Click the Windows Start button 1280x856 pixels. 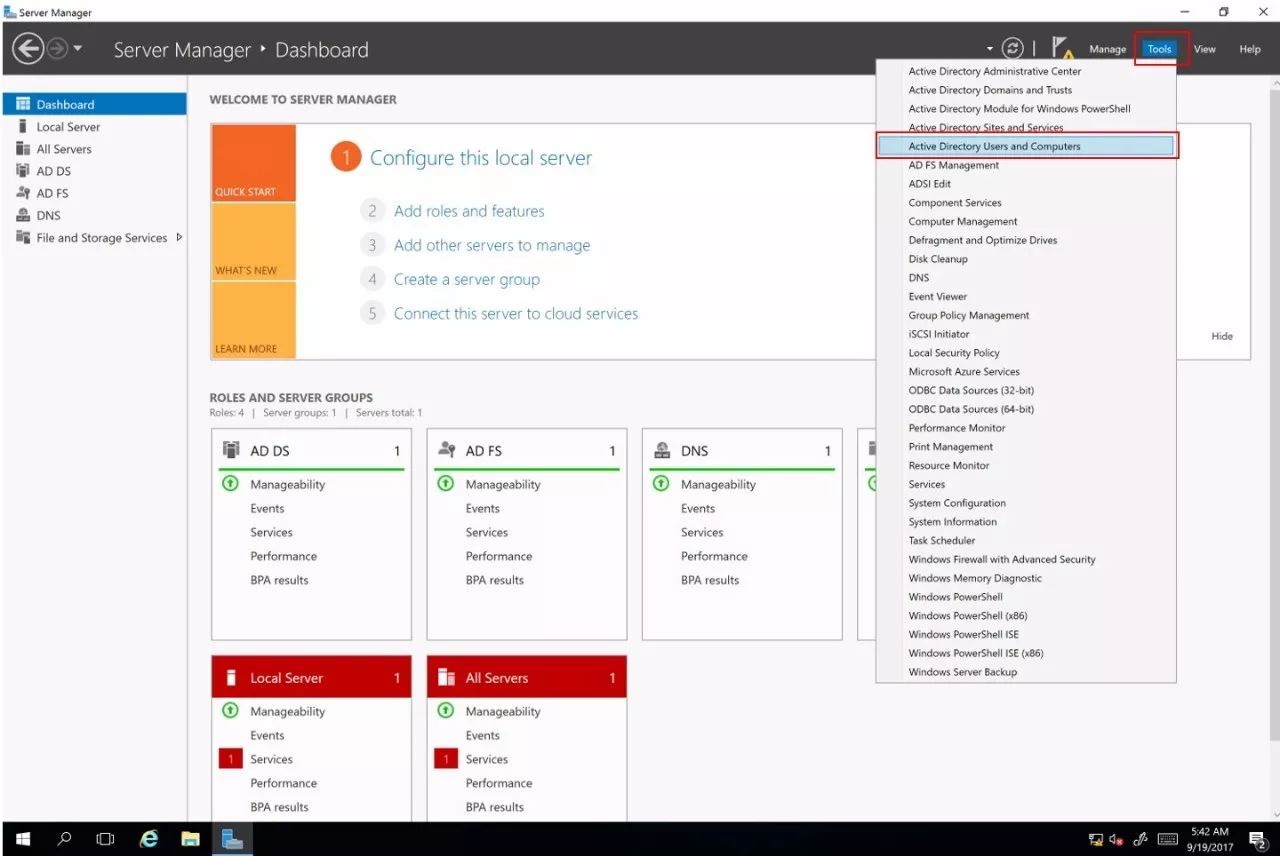(23, 839)
